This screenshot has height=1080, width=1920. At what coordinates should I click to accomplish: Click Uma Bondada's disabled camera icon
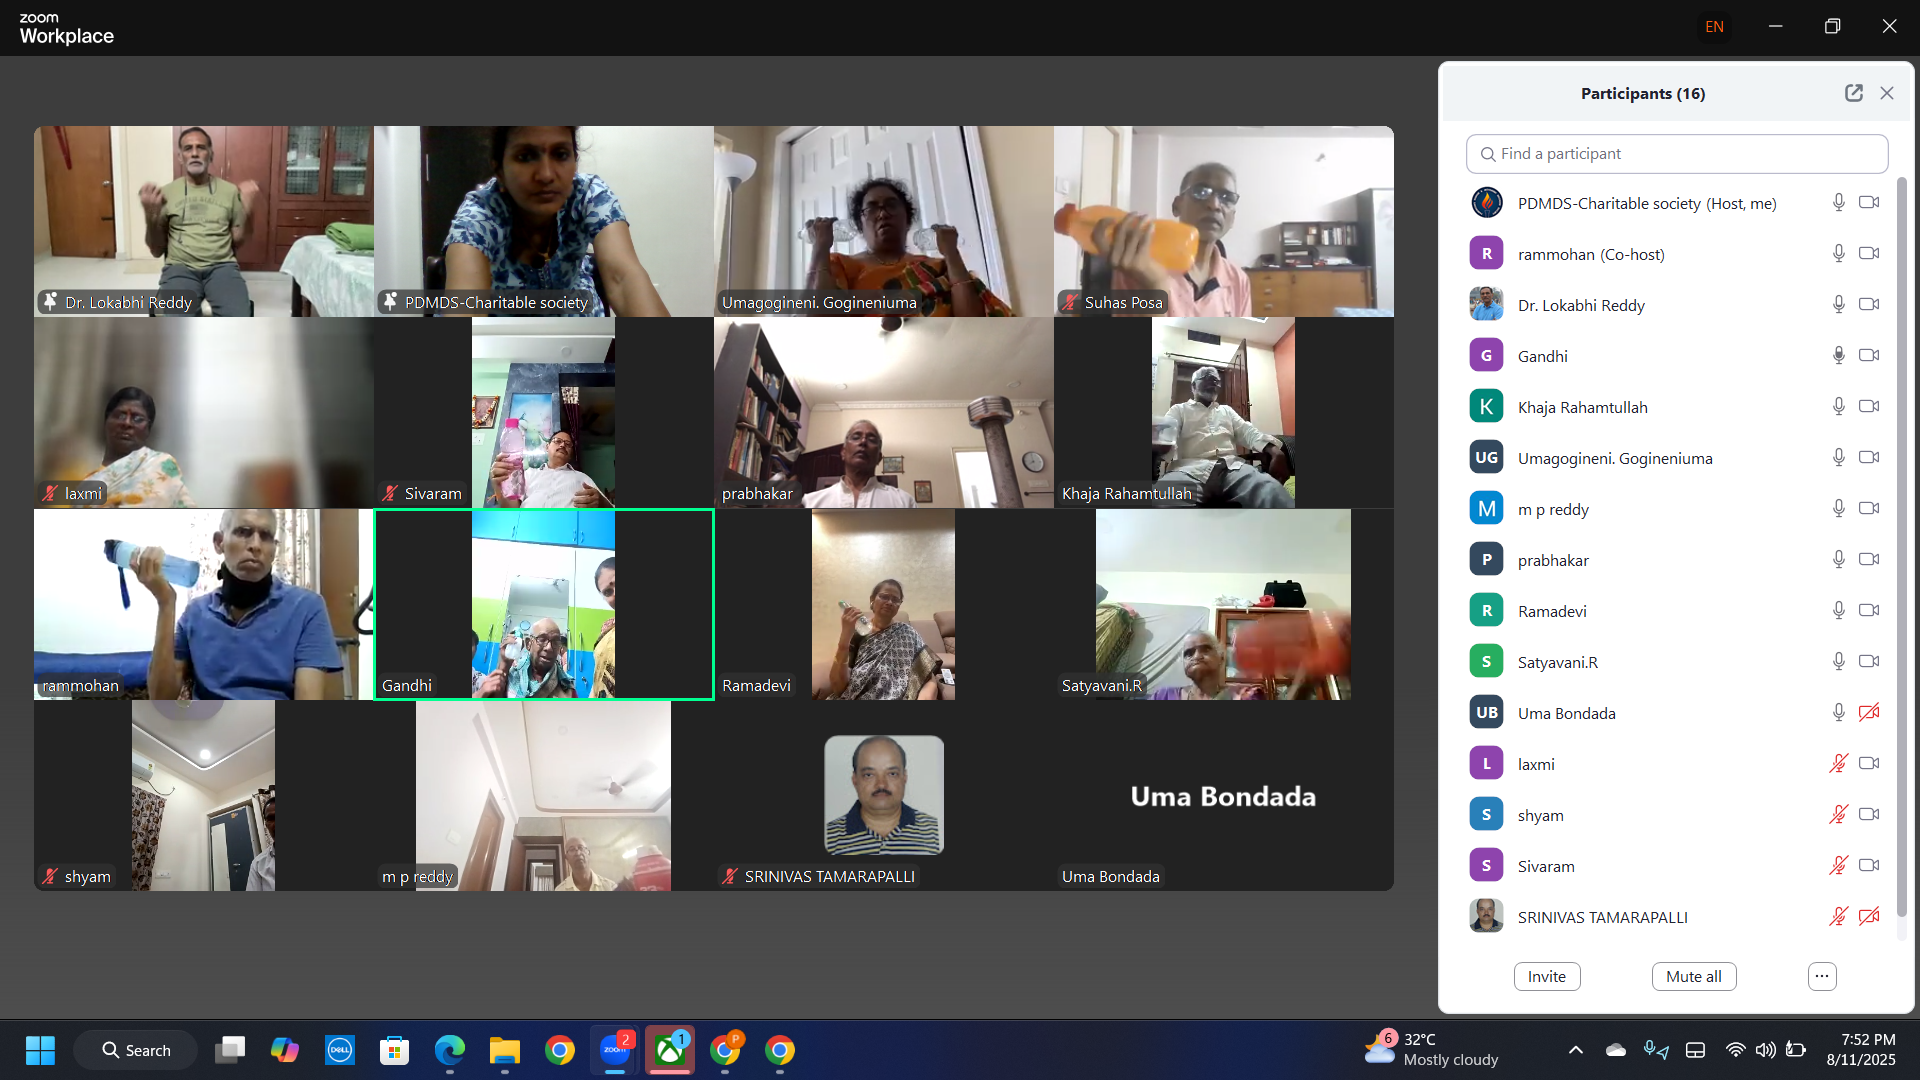(x=1869, y=713)
